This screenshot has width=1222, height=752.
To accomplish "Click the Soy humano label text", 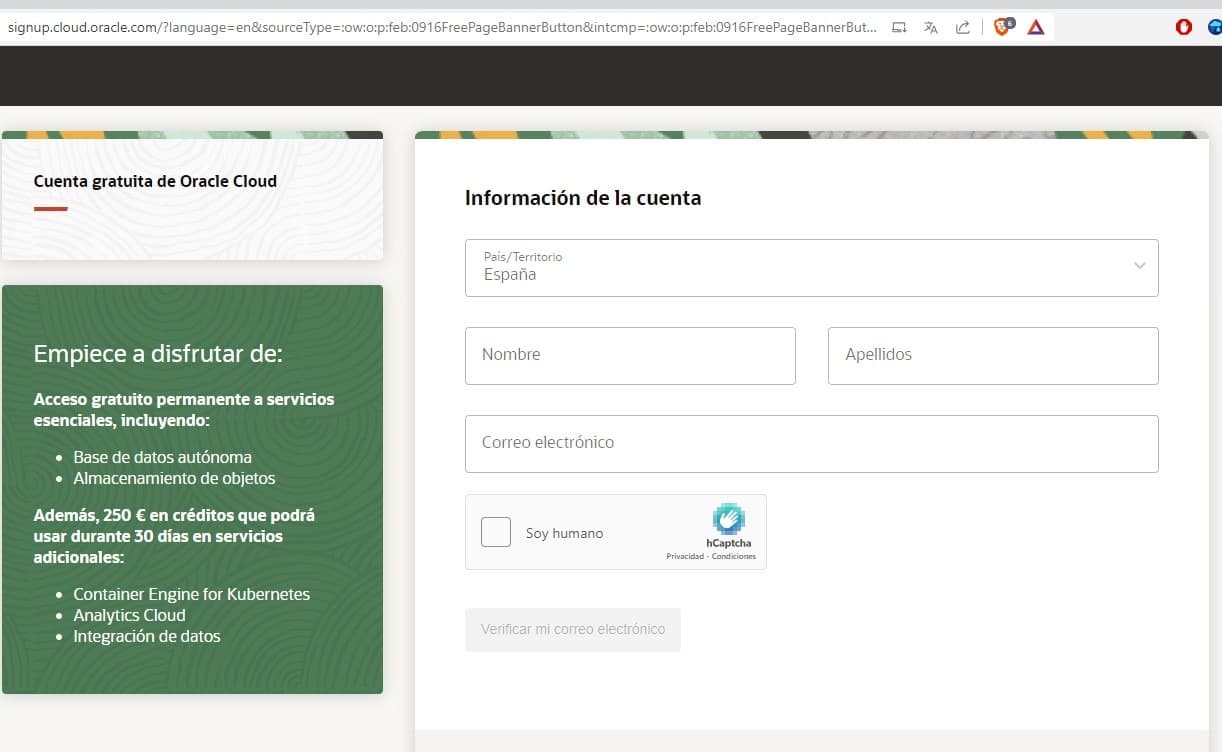I will point(564,533).
